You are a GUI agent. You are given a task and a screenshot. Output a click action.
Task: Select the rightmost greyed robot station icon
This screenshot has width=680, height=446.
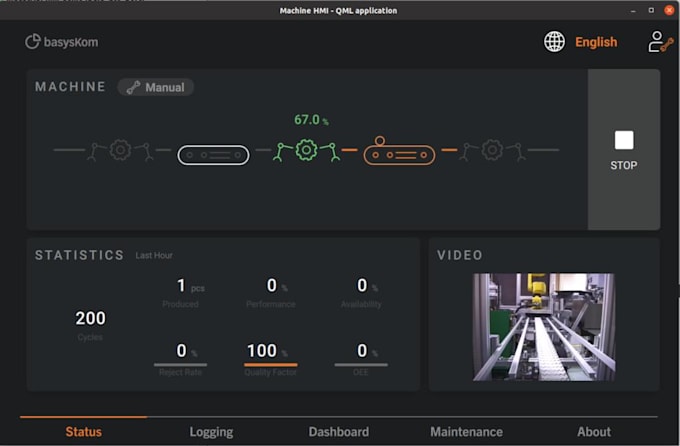coord(492,150)
